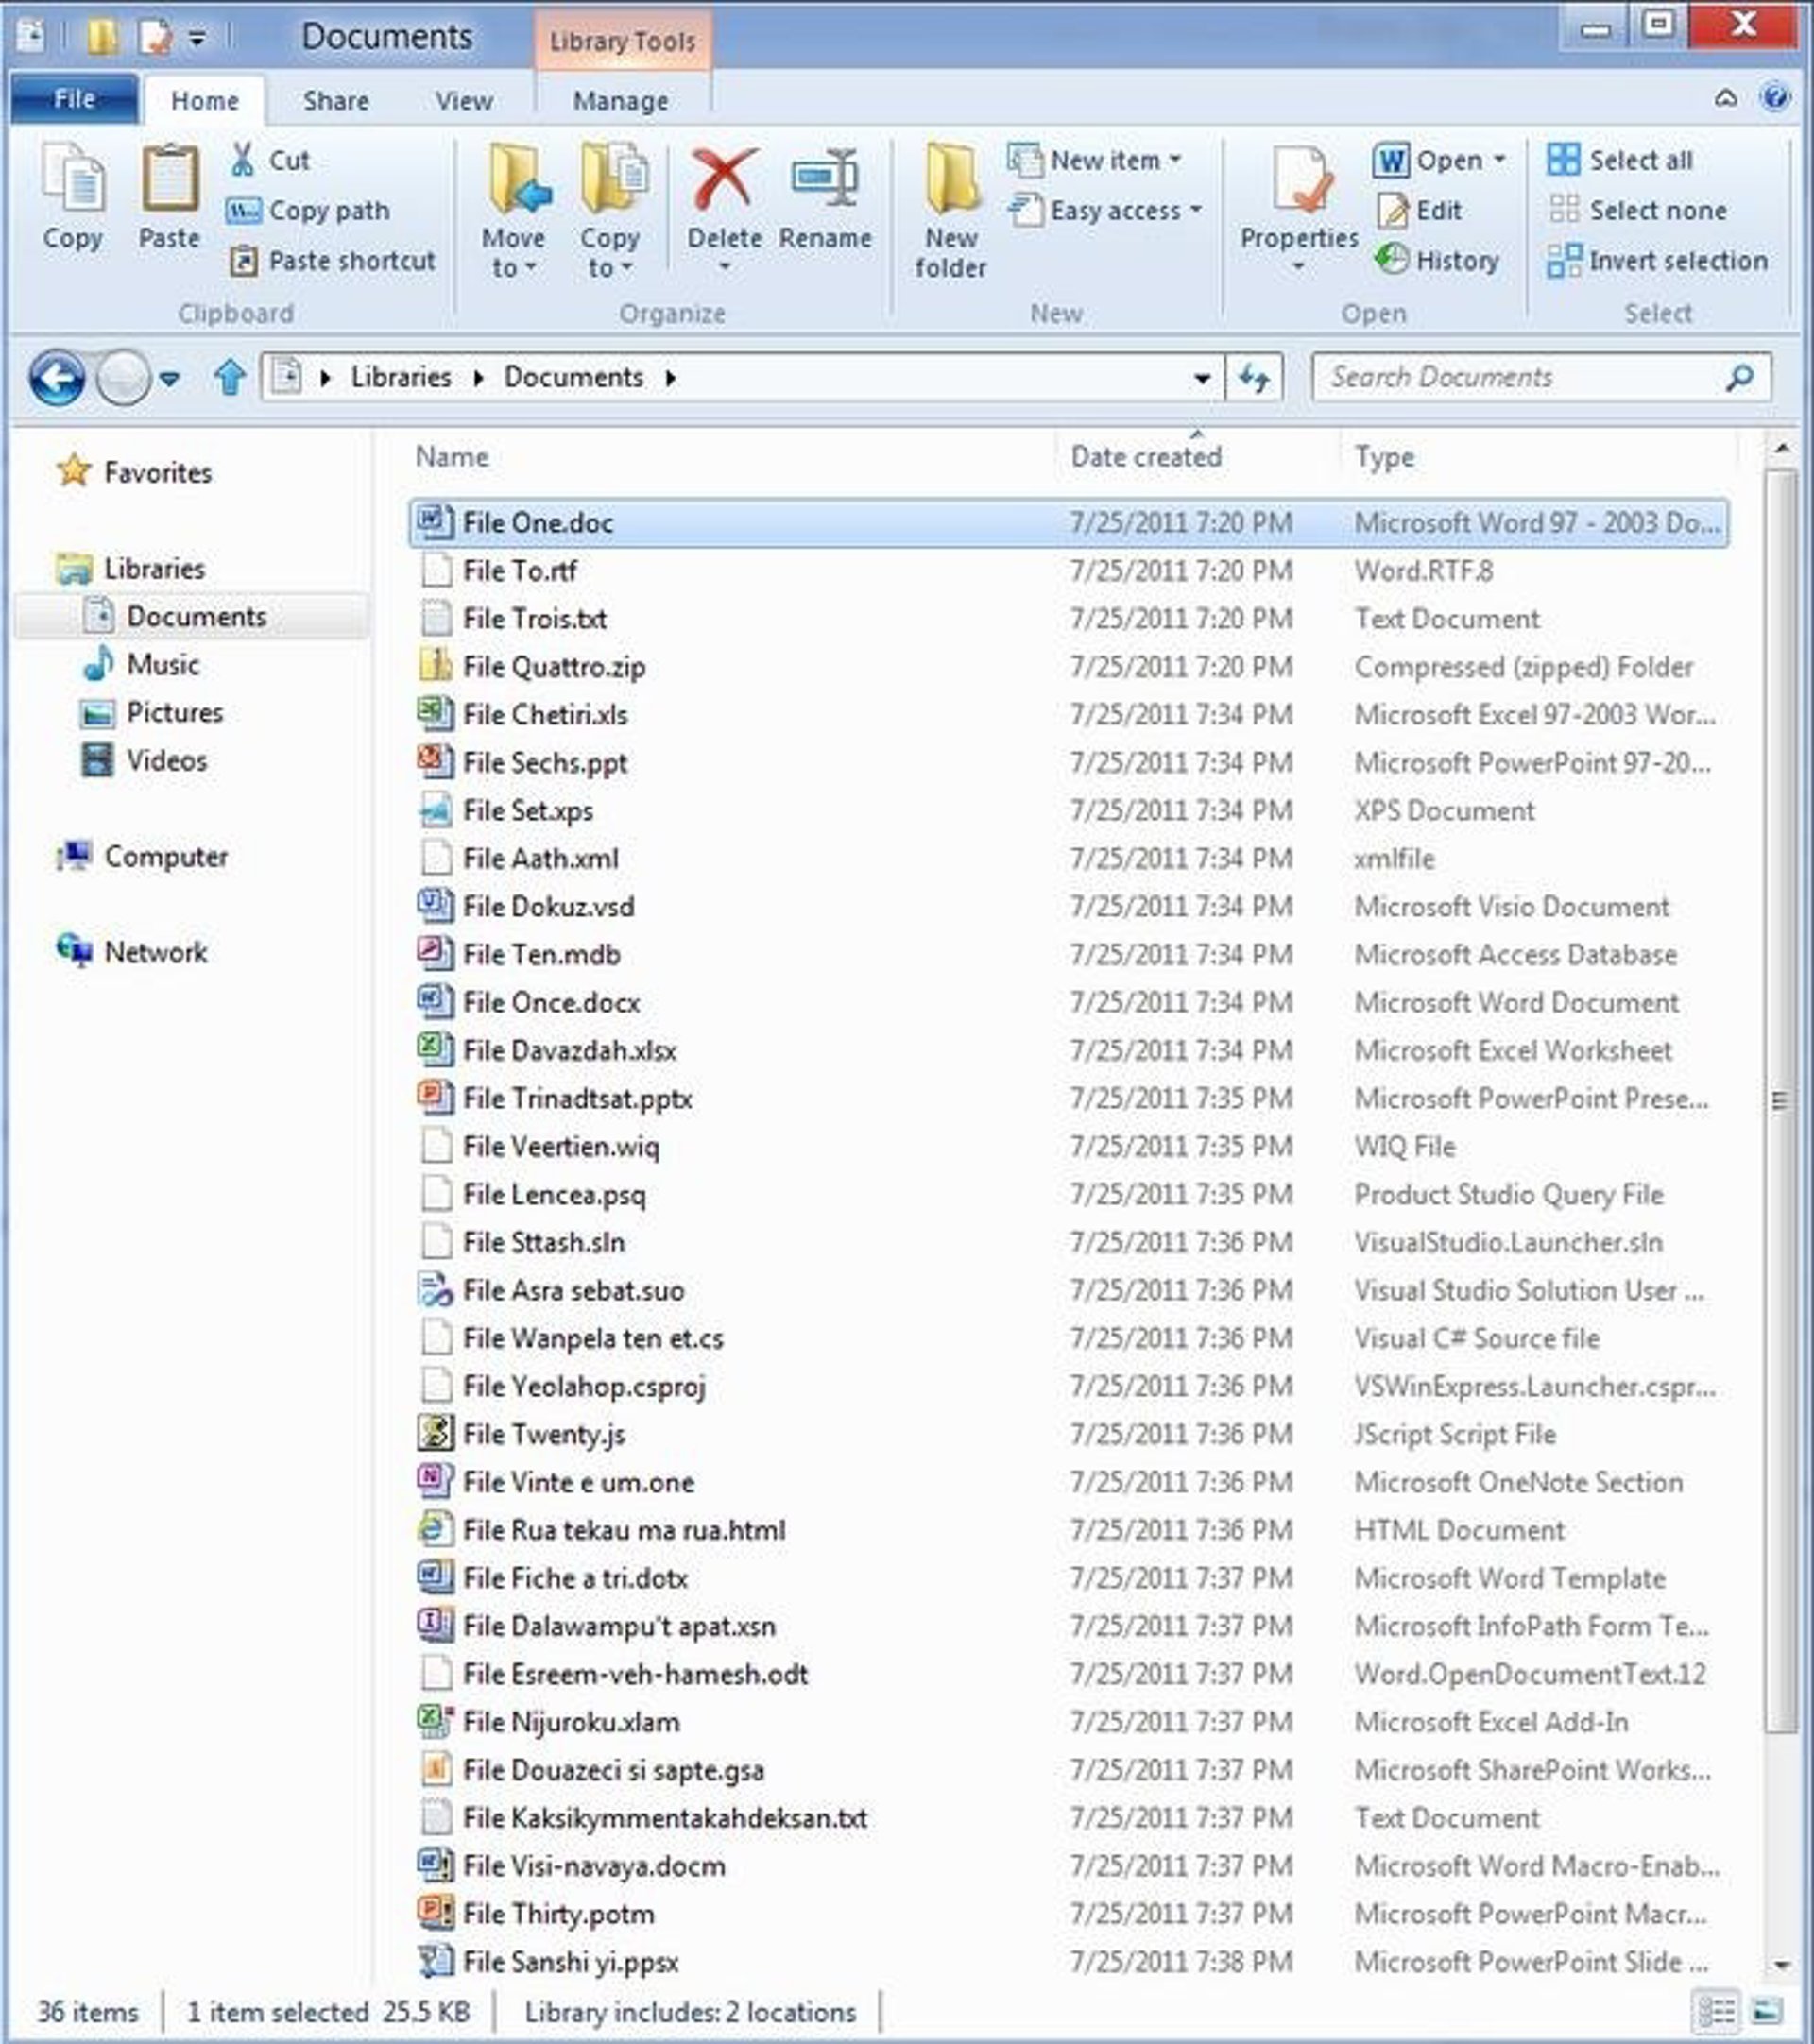
Task: Expand the New item dropdown
Action: [x=1096, y=160]
